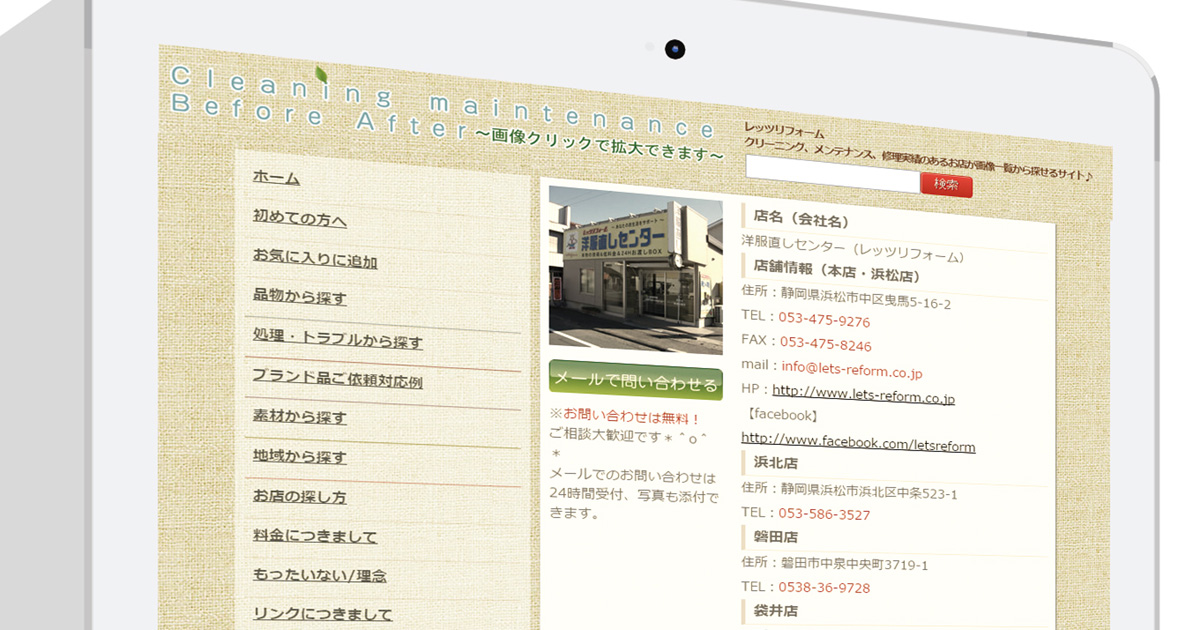The width and height of the screenshot is (1200, 630).
Task: Click the address 静岡県浜松市浜北区中条523-1
Action: point(869,492)
